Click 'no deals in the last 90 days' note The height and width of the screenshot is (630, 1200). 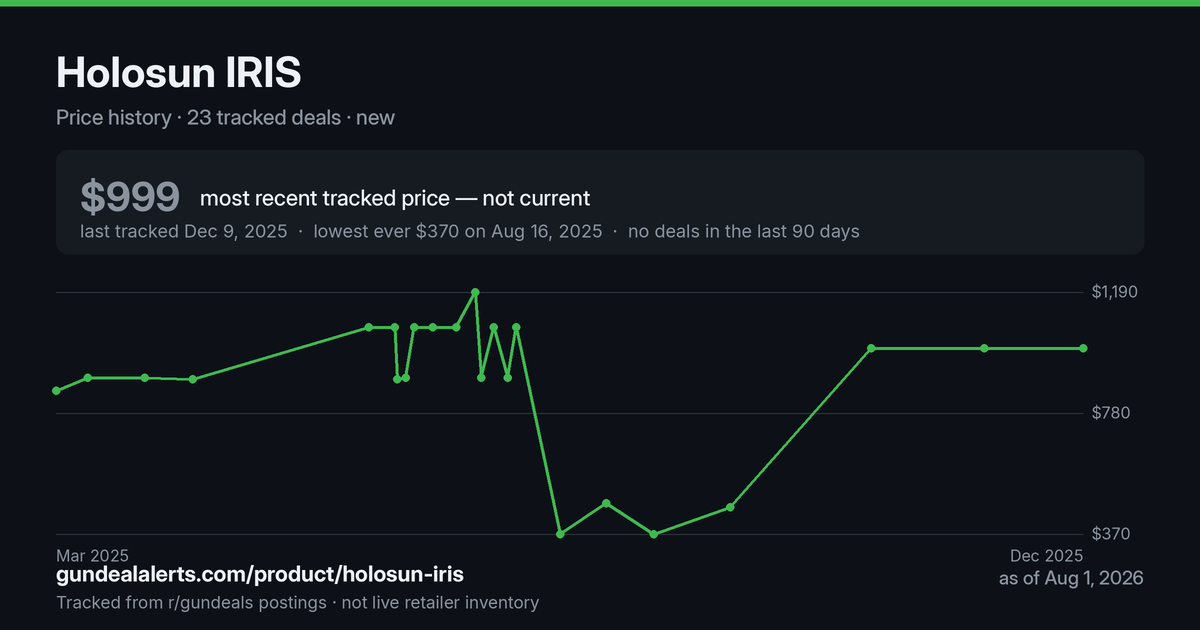pyautogui.click(x=744, y=231)
